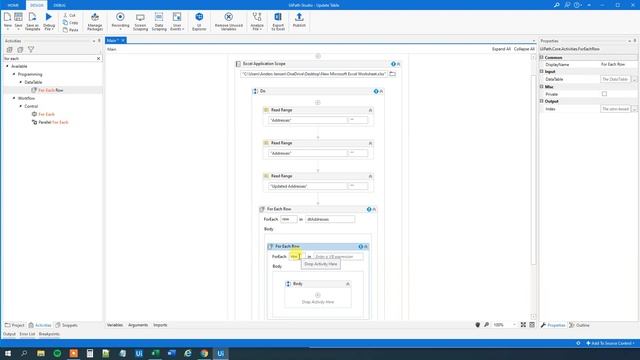This screenshot has width=640, height=360.
Task: Open Windows Start menu
Action: tap(8, 353)
